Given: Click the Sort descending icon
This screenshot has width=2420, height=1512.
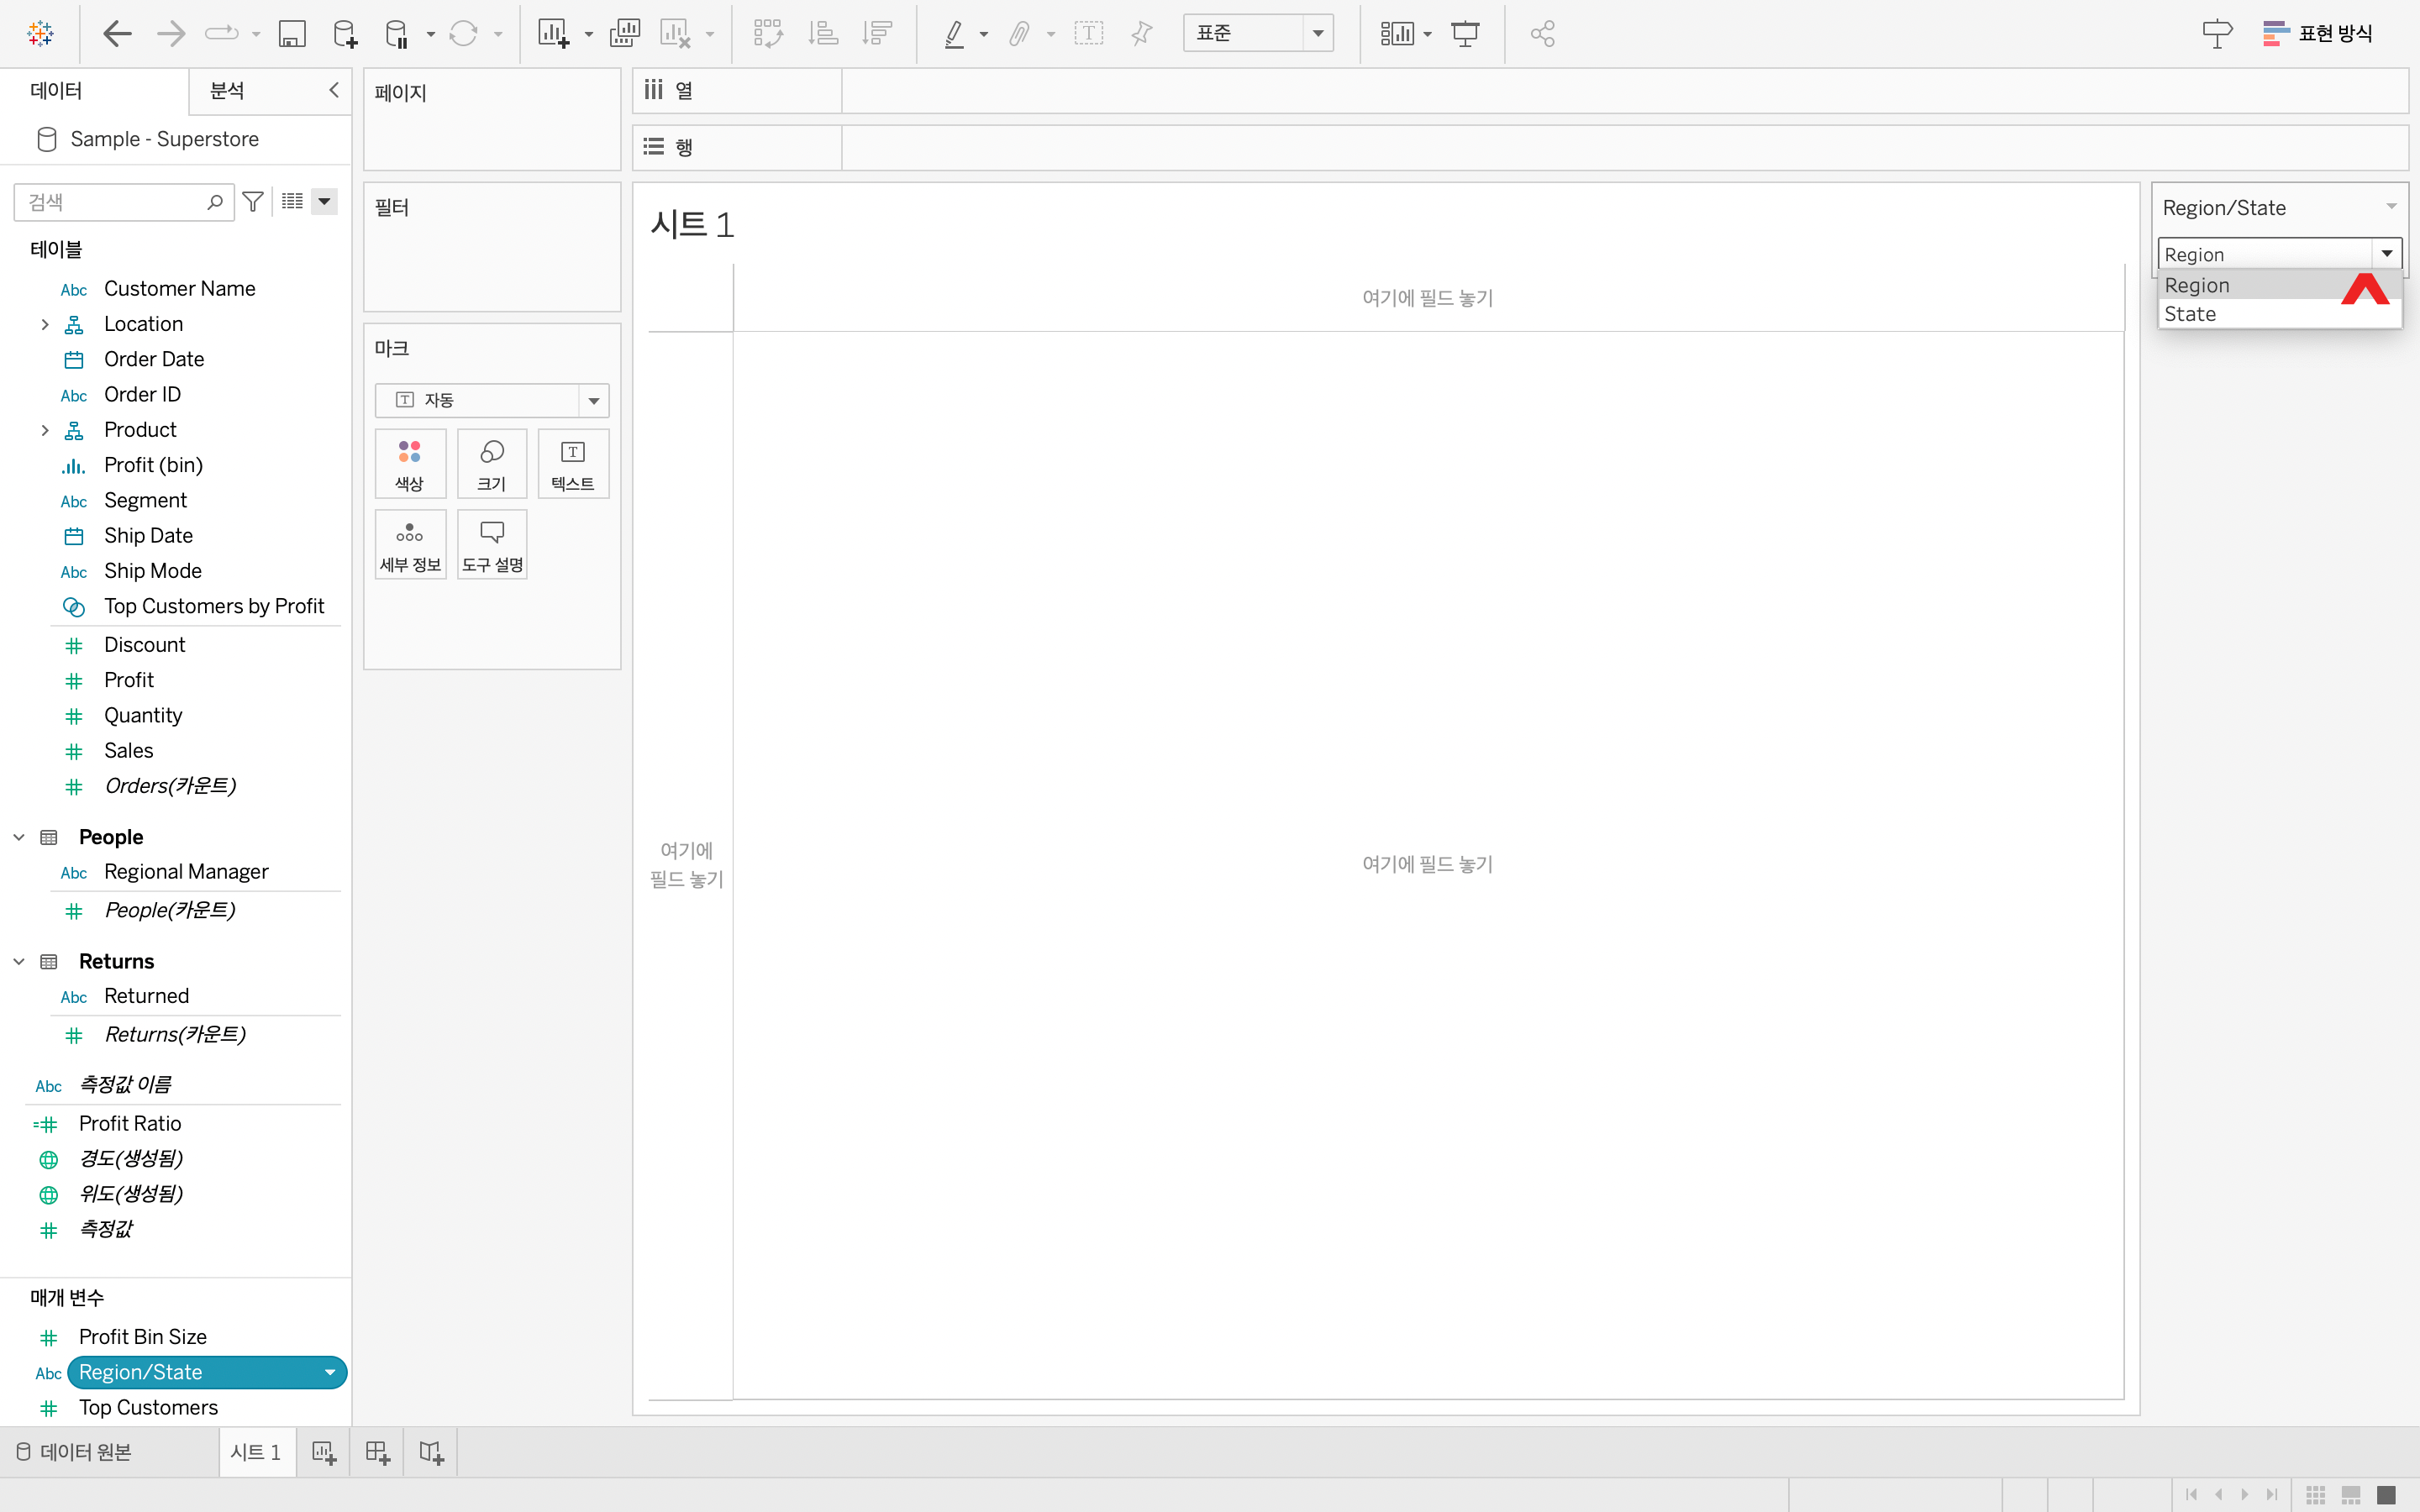Looking at the screenshot, I should (877, 34).
